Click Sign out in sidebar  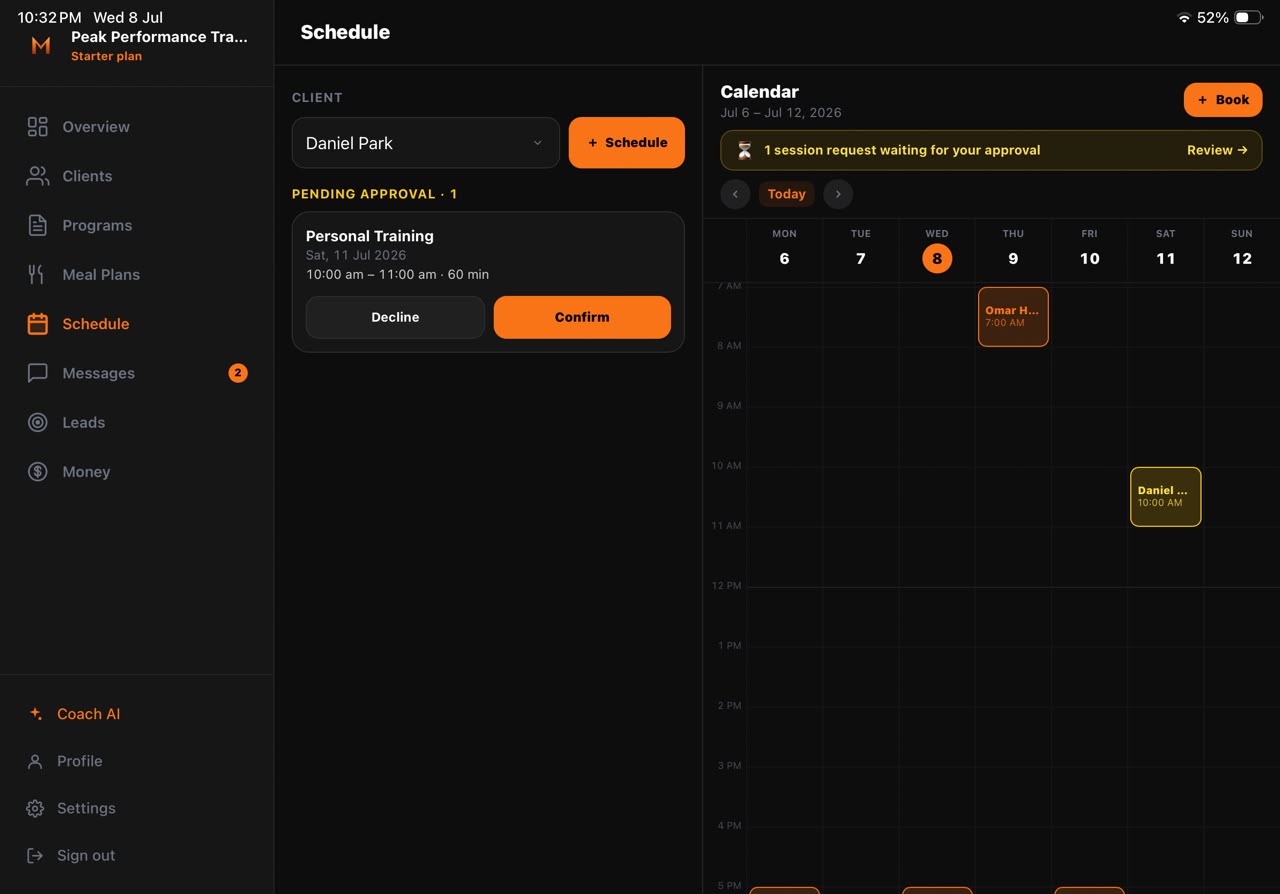(x=137, y=855)
